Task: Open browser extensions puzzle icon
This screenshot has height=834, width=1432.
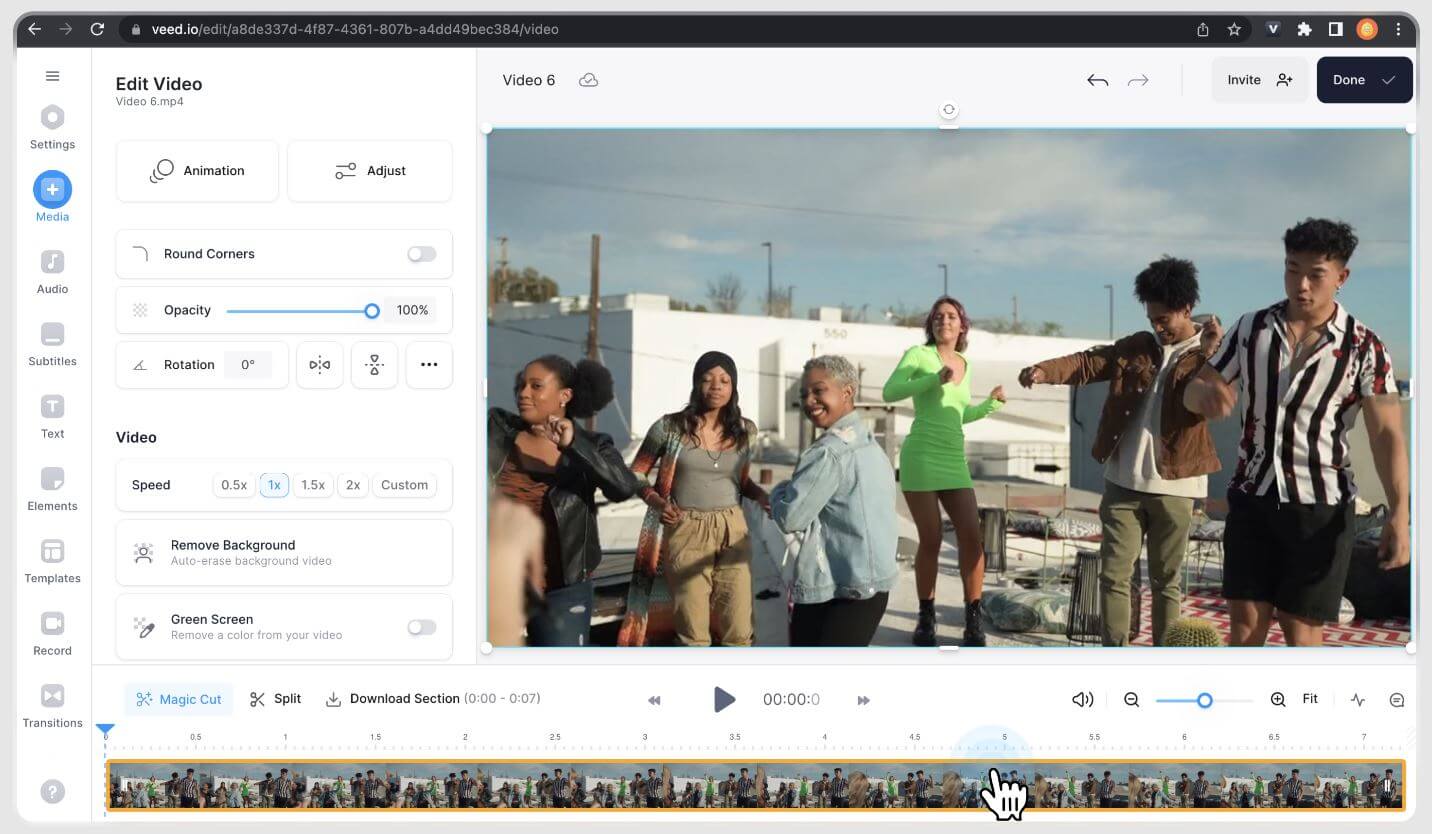Action: (1304, 29)
